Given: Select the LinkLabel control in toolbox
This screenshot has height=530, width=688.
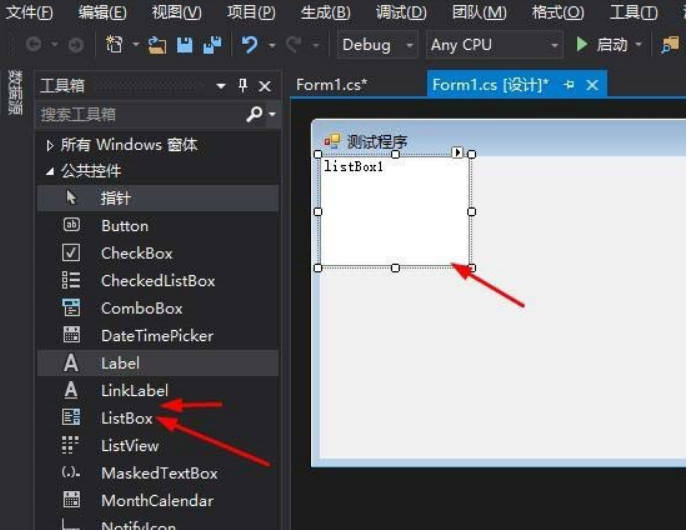Looking at the screenshot, I should tap(158, 390).
